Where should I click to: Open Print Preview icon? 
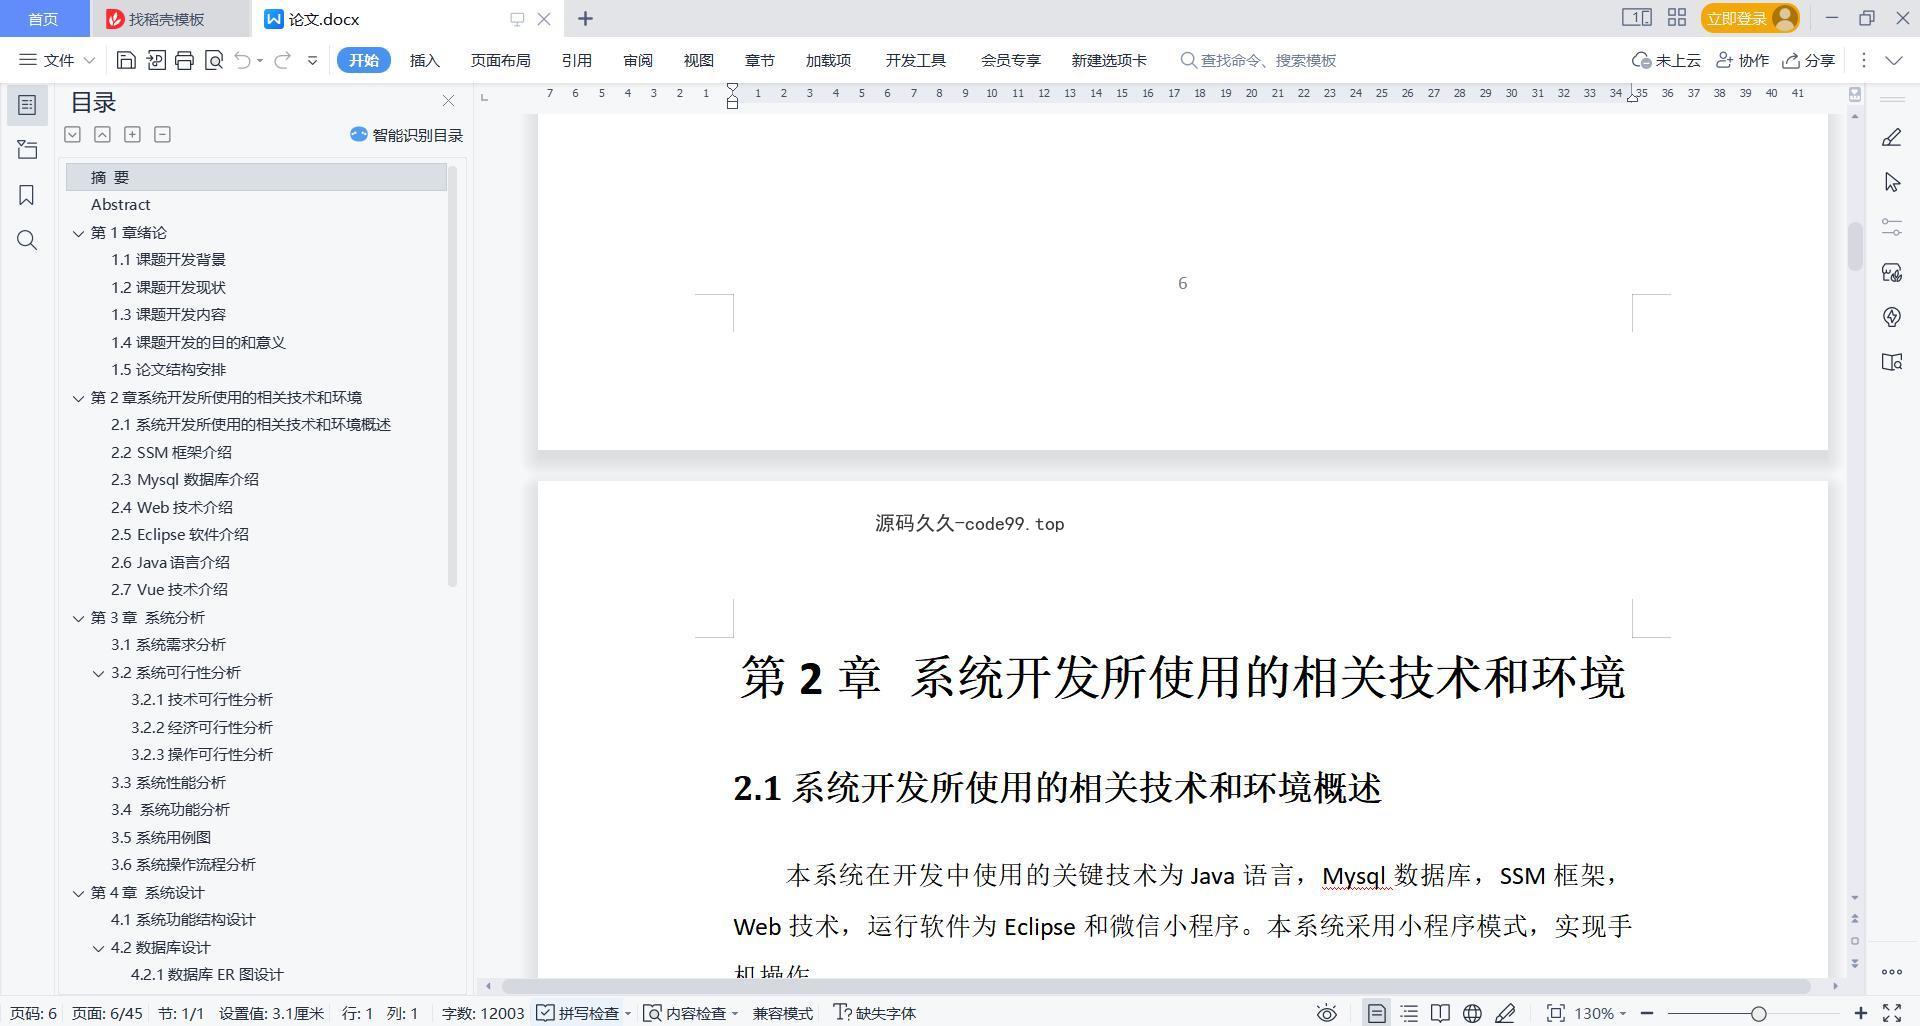[x=213, y=60]
